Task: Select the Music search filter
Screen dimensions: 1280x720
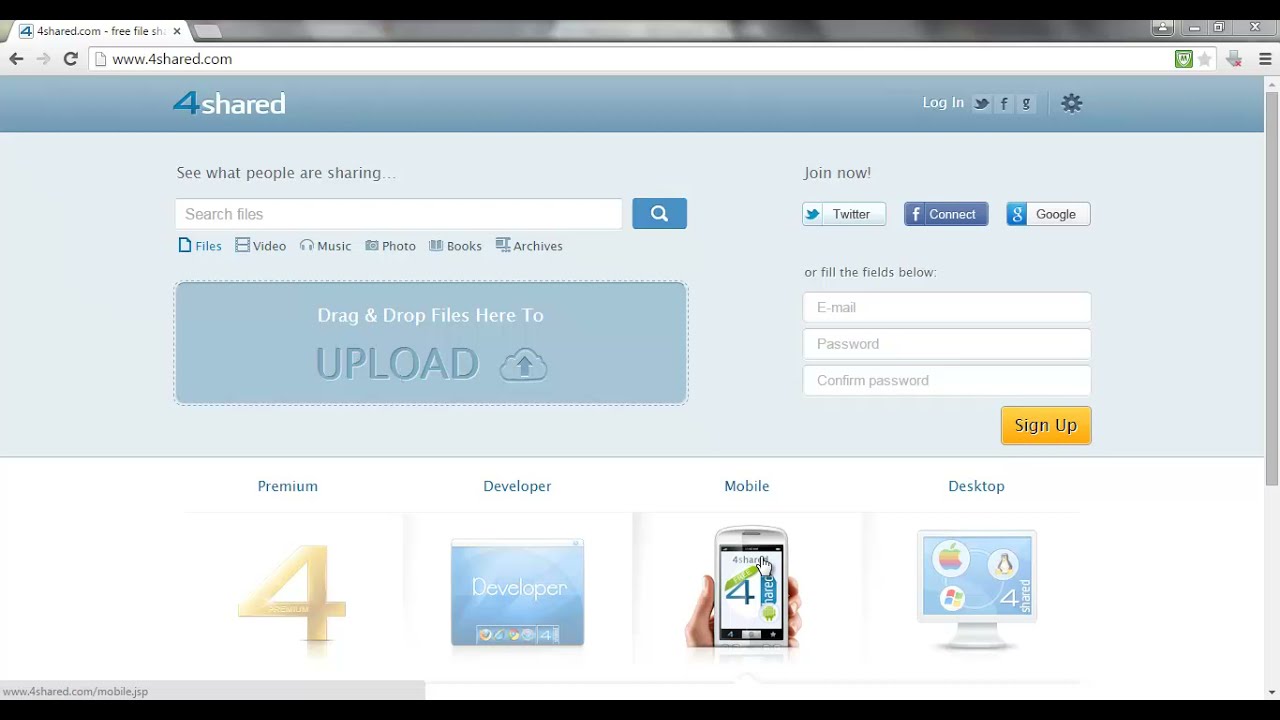Action: (325, 245)
